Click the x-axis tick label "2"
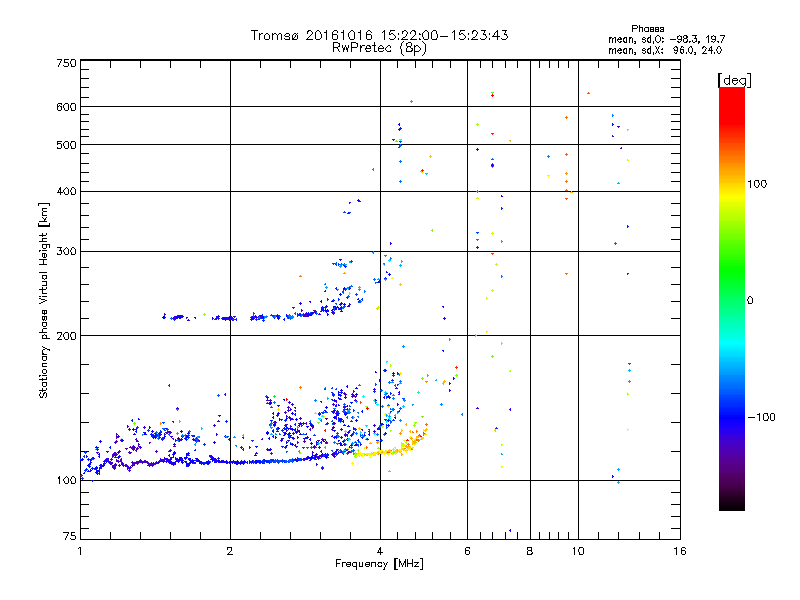The height and width of the screenshot is (600, 800). point(230,551)
